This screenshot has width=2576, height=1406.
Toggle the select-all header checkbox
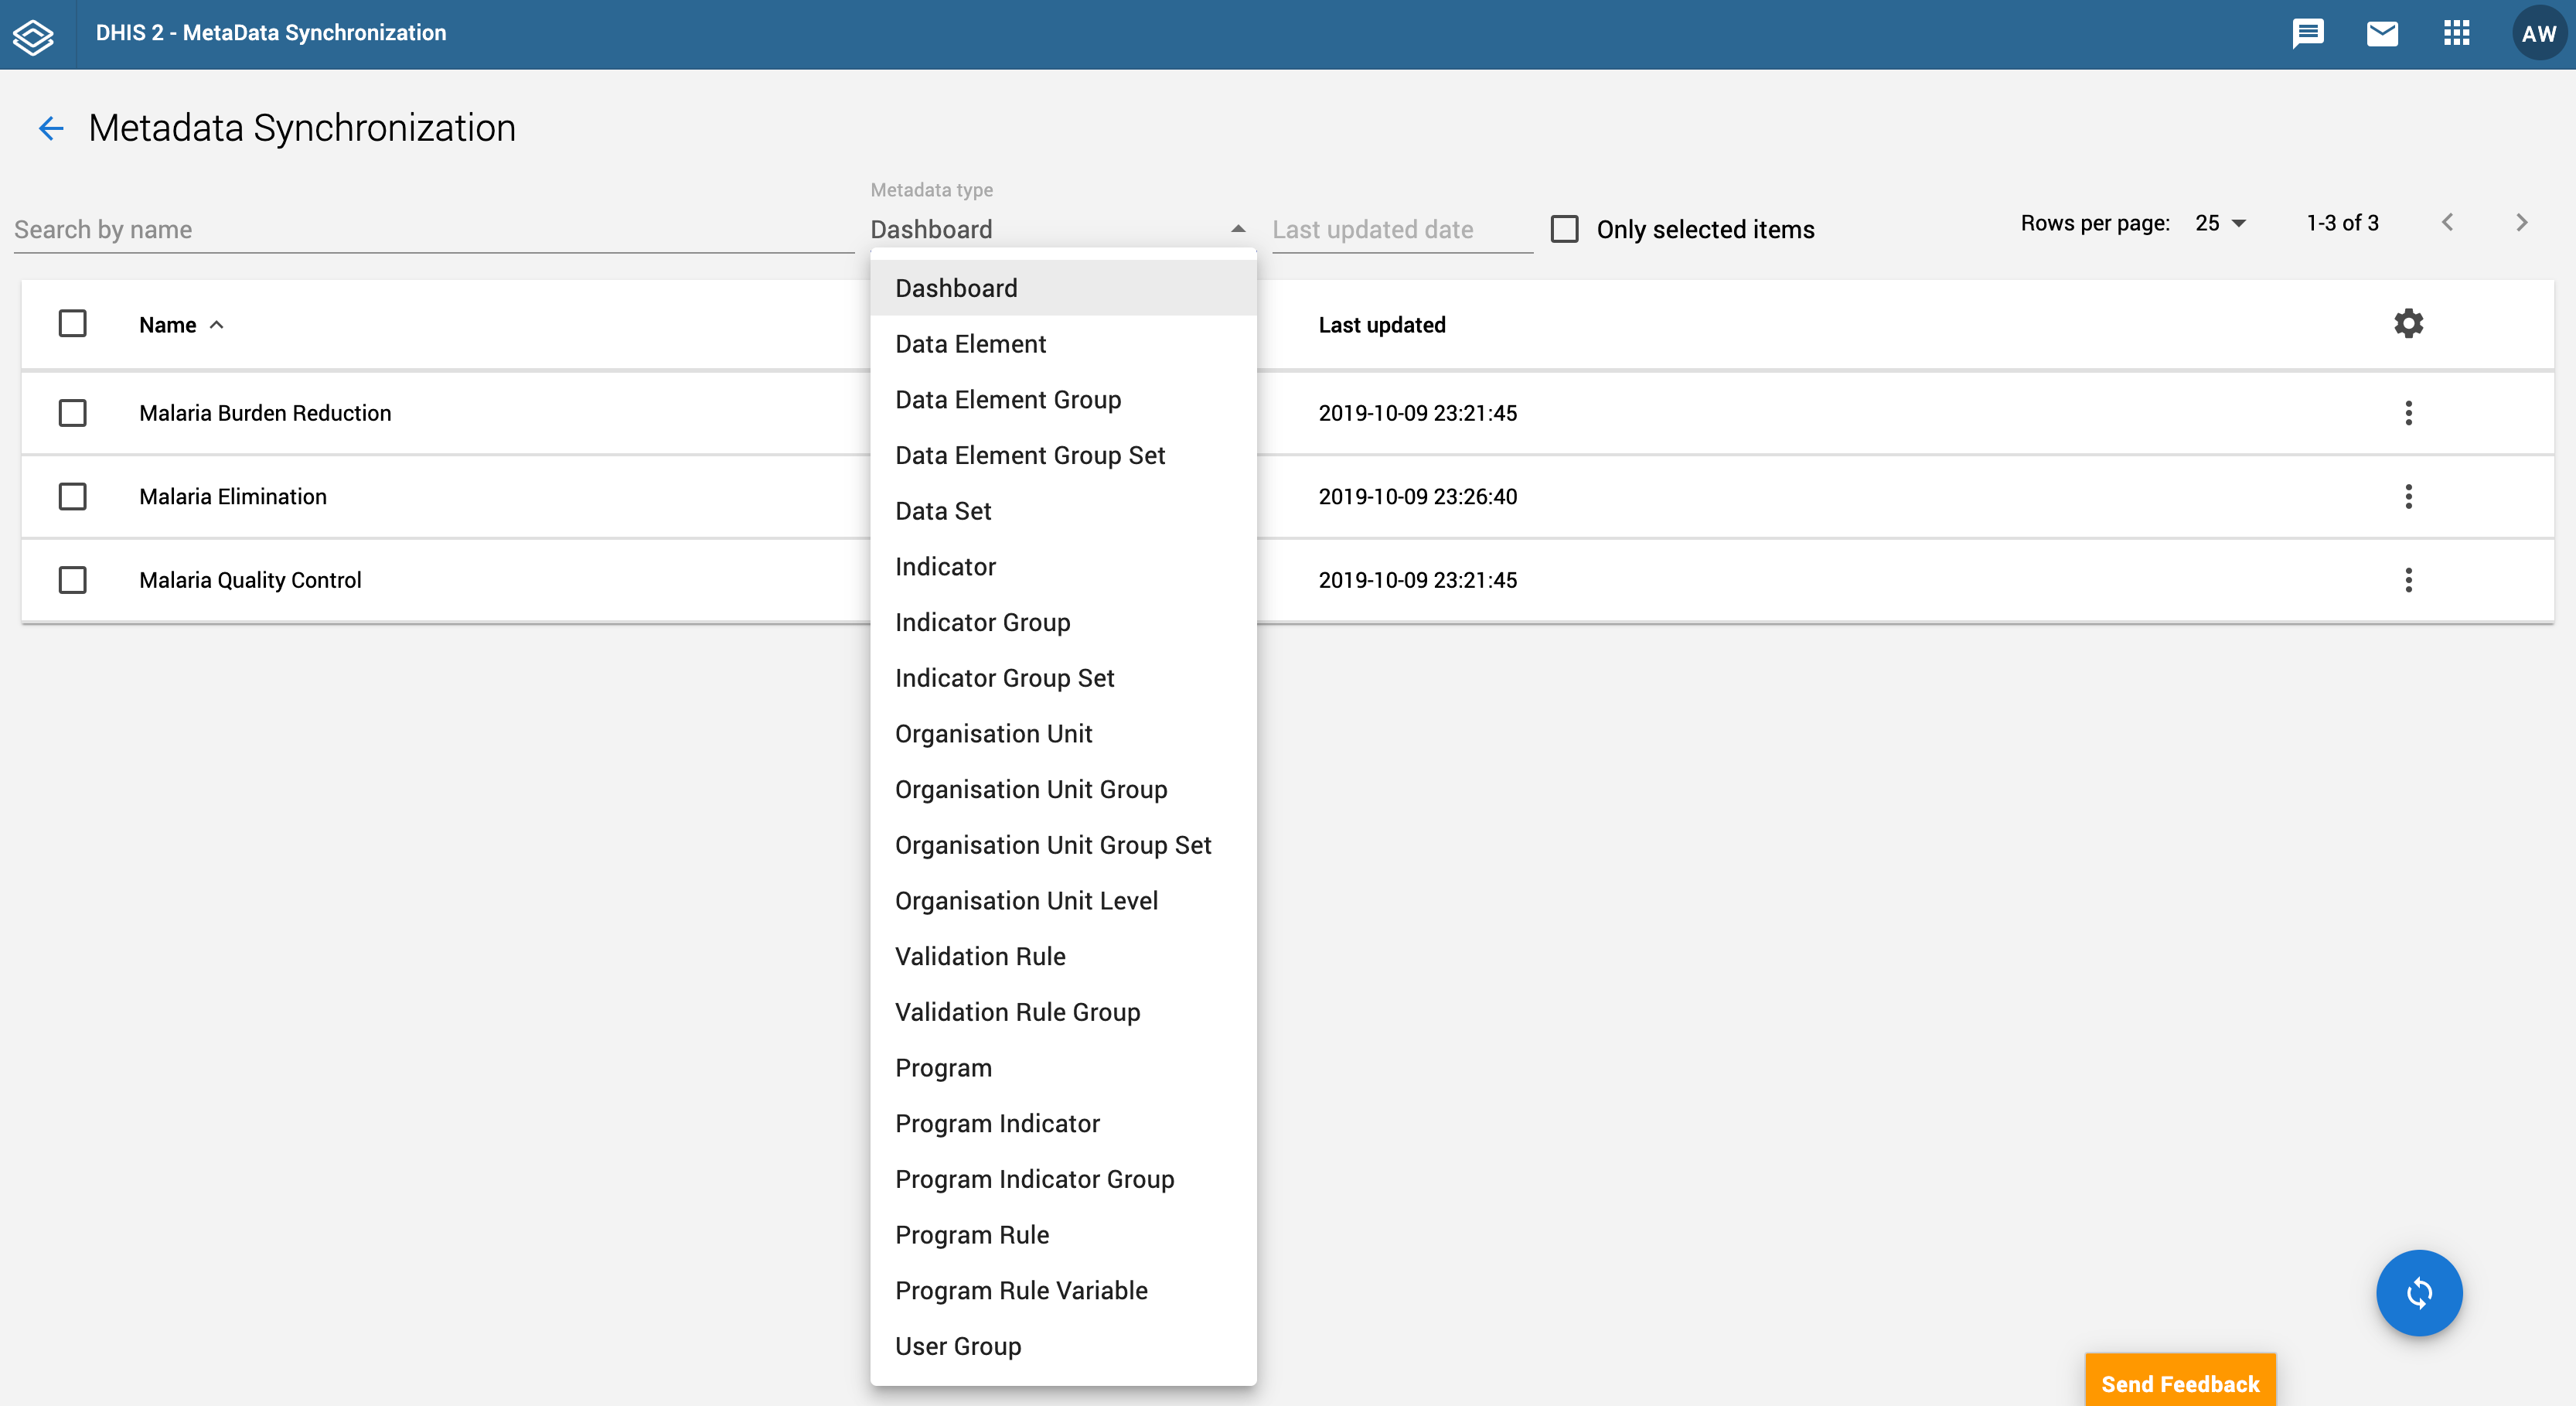(72, 324)
